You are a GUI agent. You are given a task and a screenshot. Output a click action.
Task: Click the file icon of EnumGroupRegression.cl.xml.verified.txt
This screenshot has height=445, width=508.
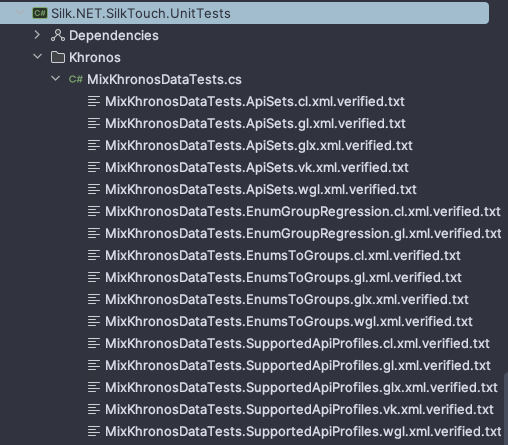(94, 211)
